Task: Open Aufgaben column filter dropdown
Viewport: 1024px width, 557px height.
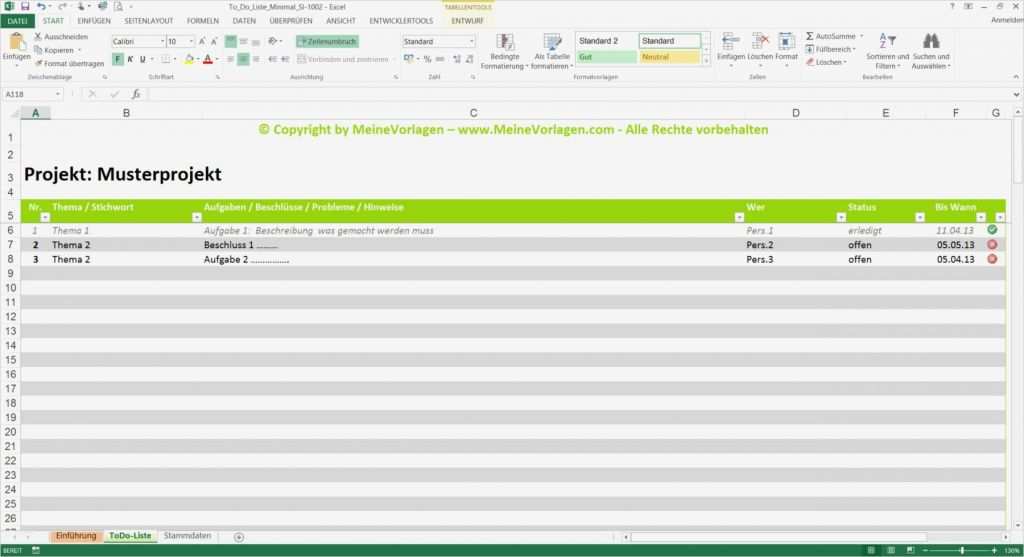Action: pyautogui.click(x=739, y=217)
